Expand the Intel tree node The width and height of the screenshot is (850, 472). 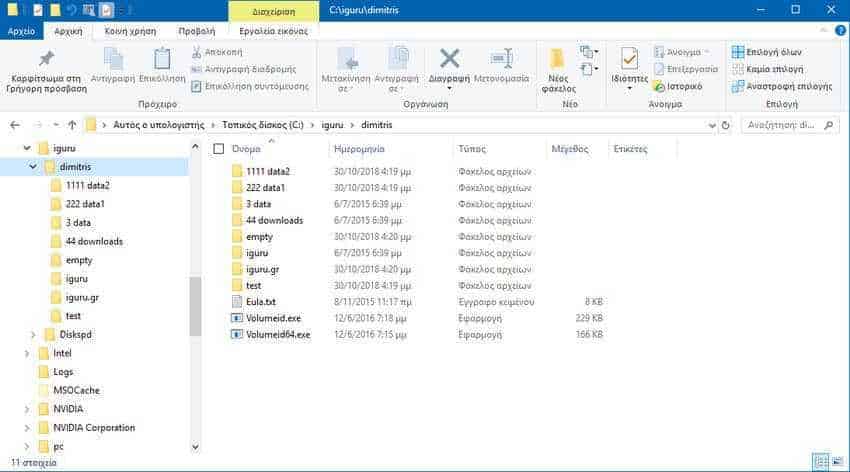pos(27,353)
